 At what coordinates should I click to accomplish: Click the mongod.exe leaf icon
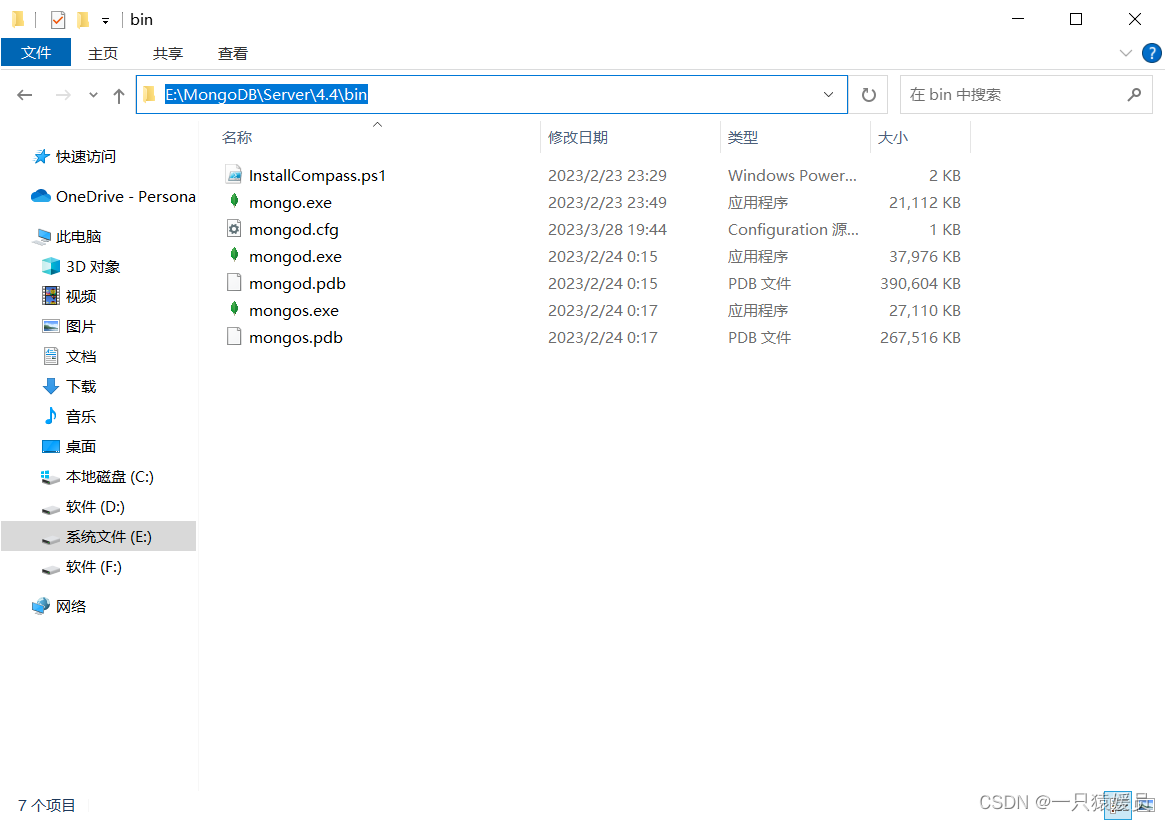click(x=234, y=255)
